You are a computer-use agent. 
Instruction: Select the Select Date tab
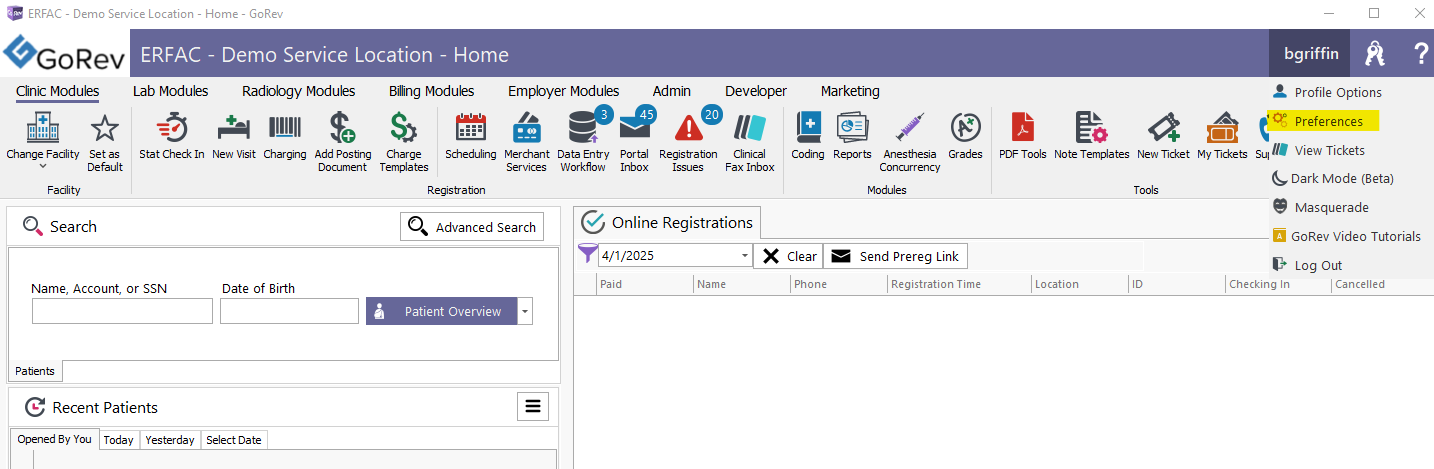tap(234, 440)
